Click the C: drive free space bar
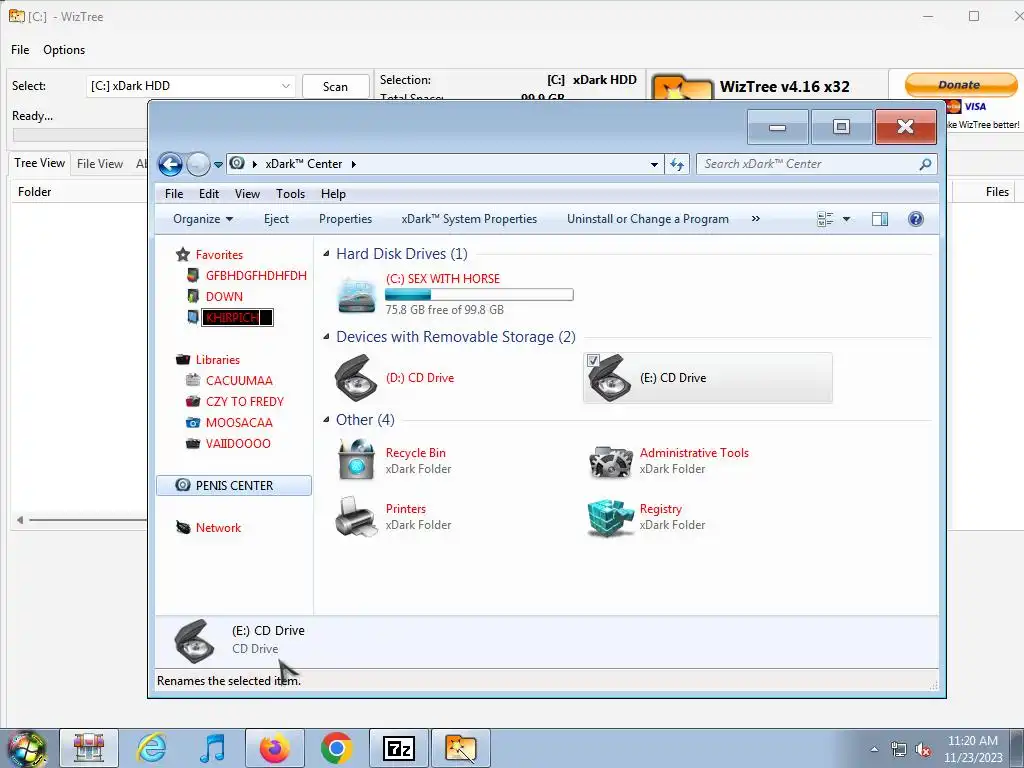This screenshot has height=768, width=1024. coord(479,295)
